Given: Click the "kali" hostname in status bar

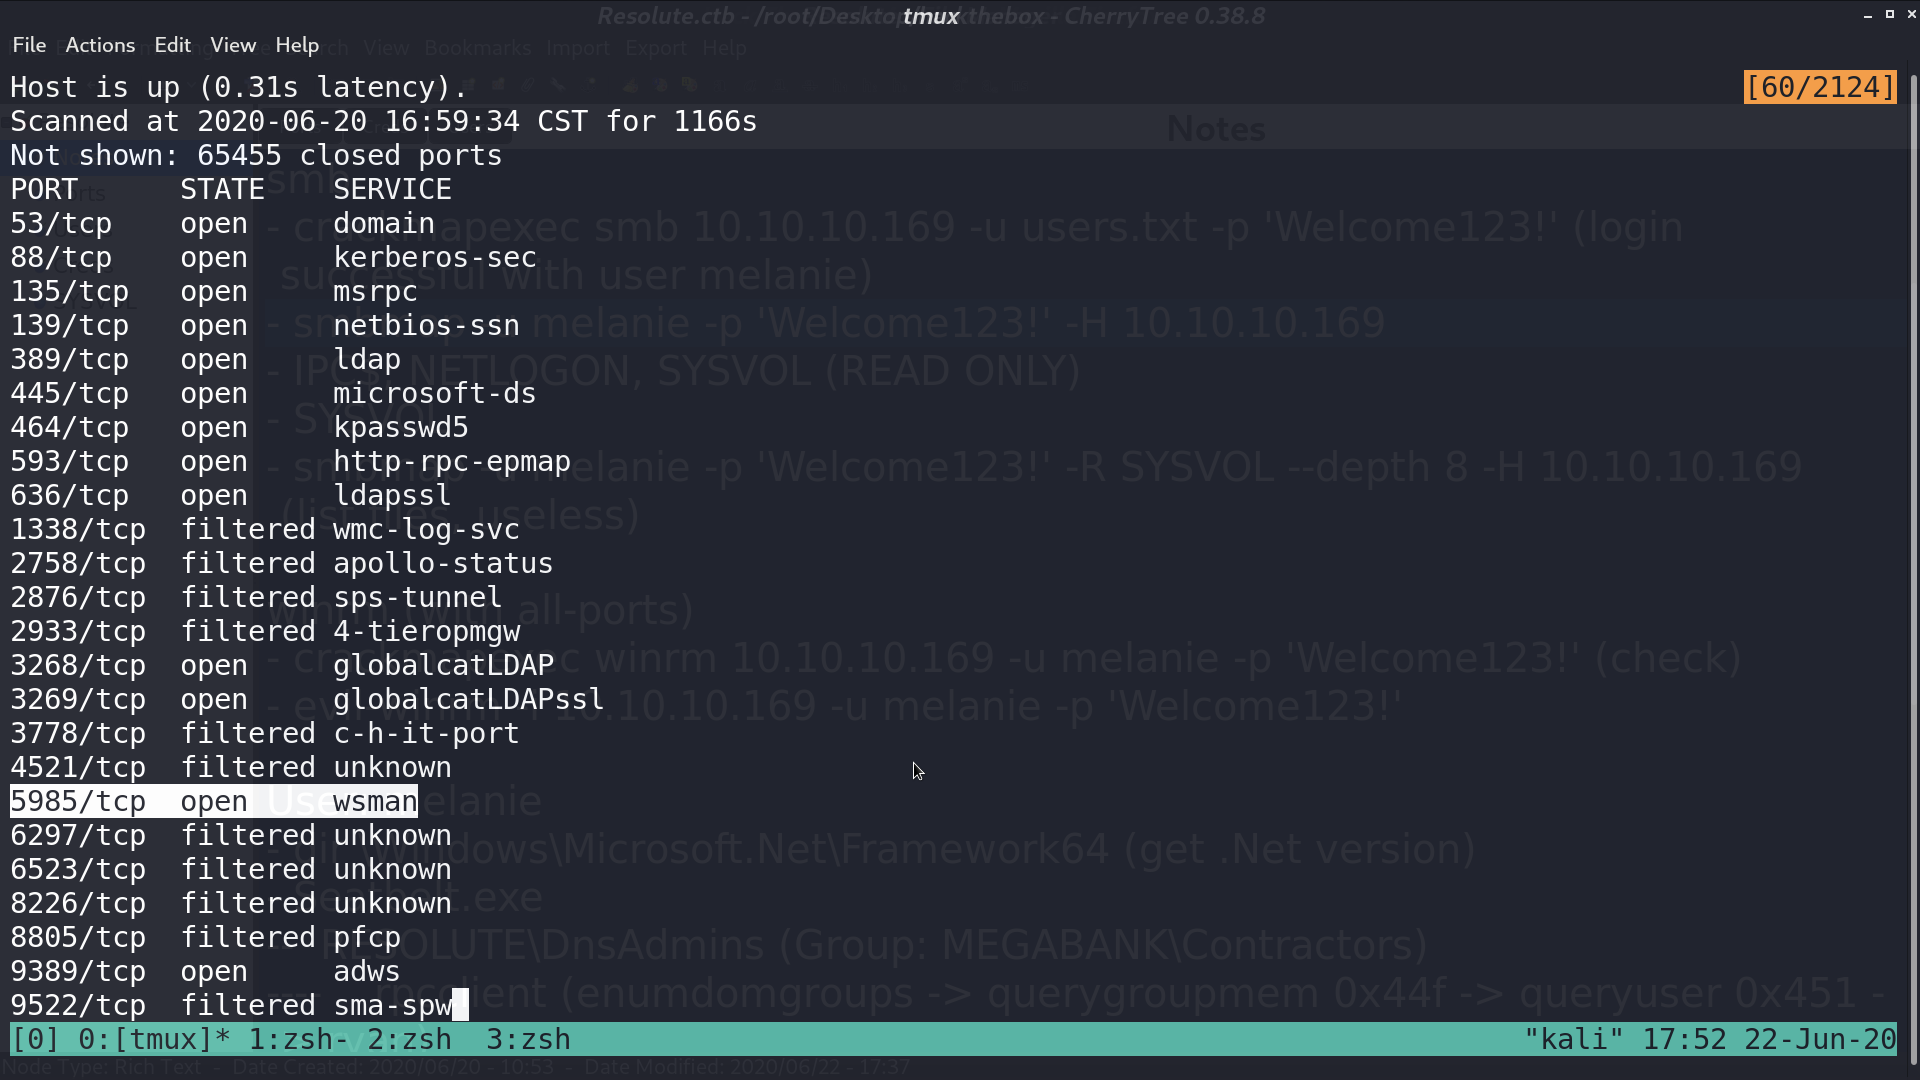Looking at the screenshot, I should [x=1574, y=1039].
